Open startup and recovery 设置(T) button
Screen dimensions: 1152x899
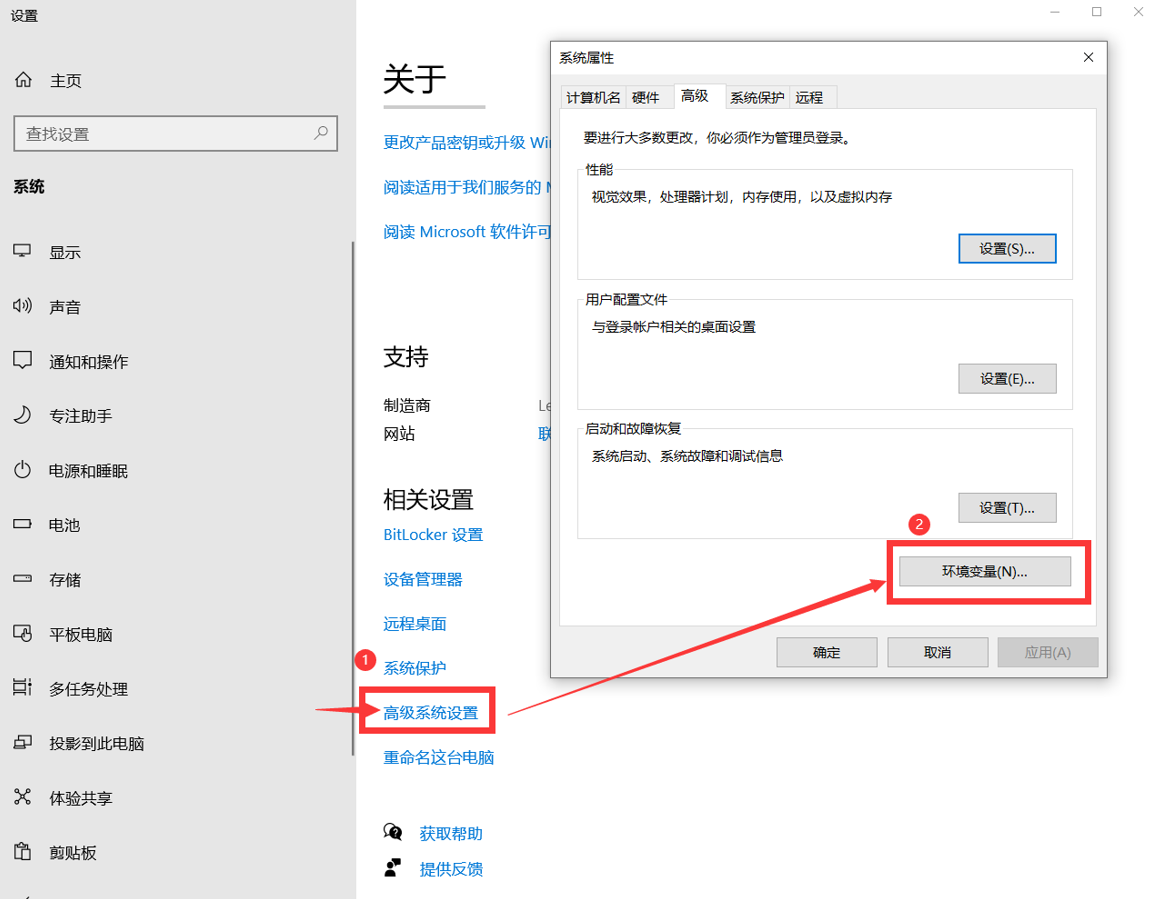coord(1007,508)
